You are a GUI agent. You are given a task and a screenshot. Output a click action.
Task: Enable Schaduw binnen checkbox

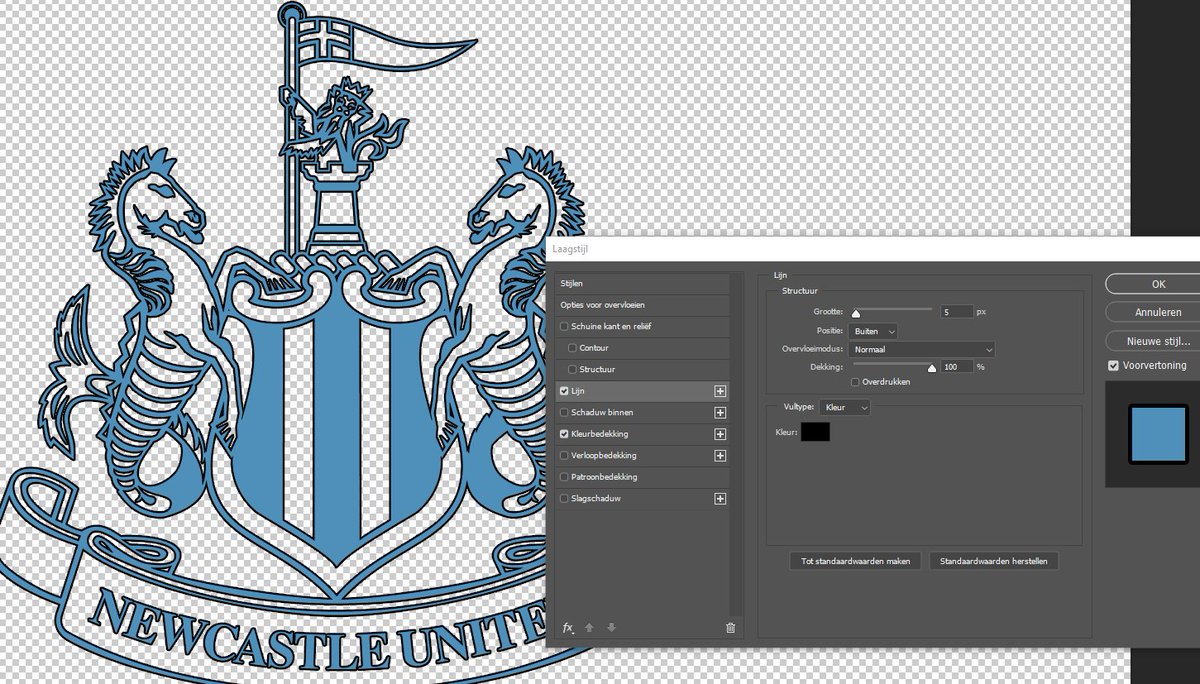(x=565, y=412)
